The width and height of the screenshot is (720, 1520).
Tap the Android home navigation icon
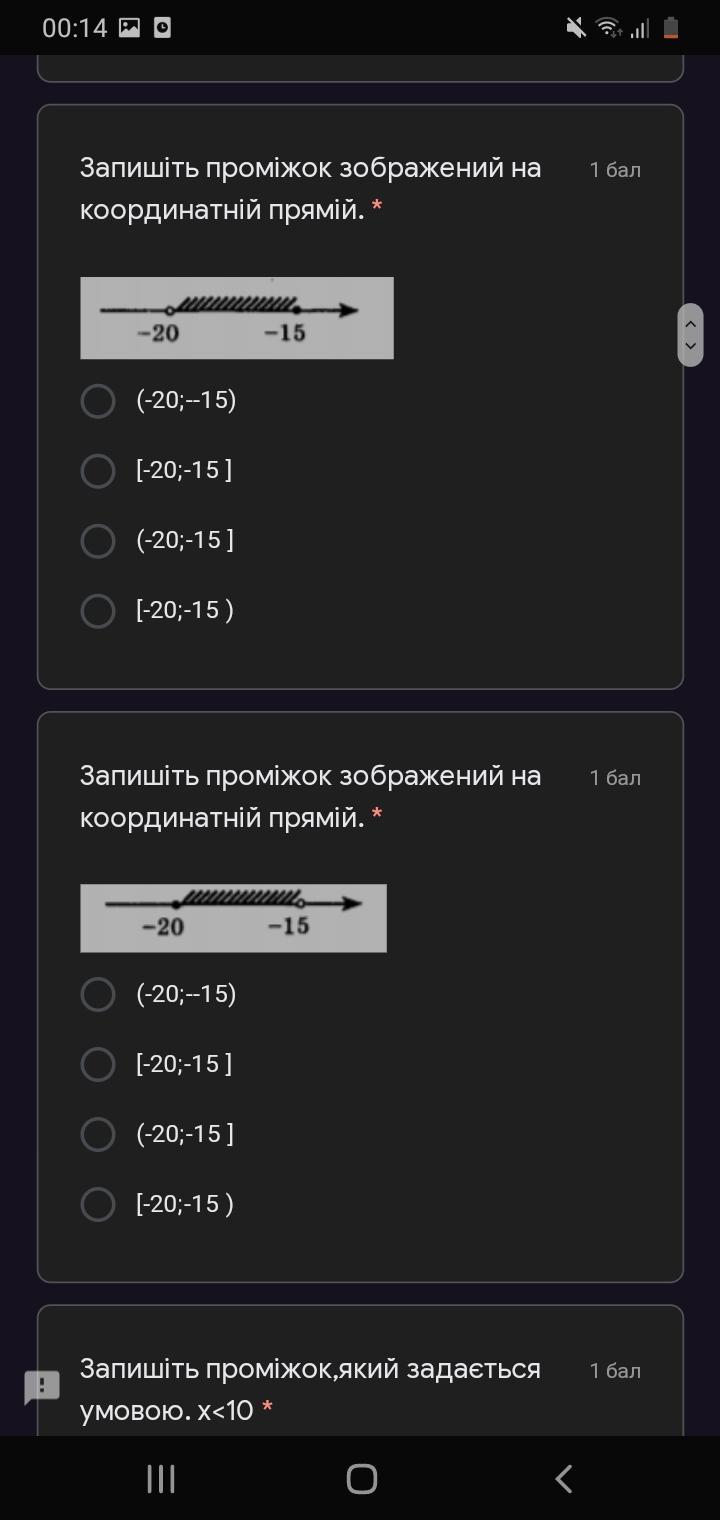coord(361,1479)
